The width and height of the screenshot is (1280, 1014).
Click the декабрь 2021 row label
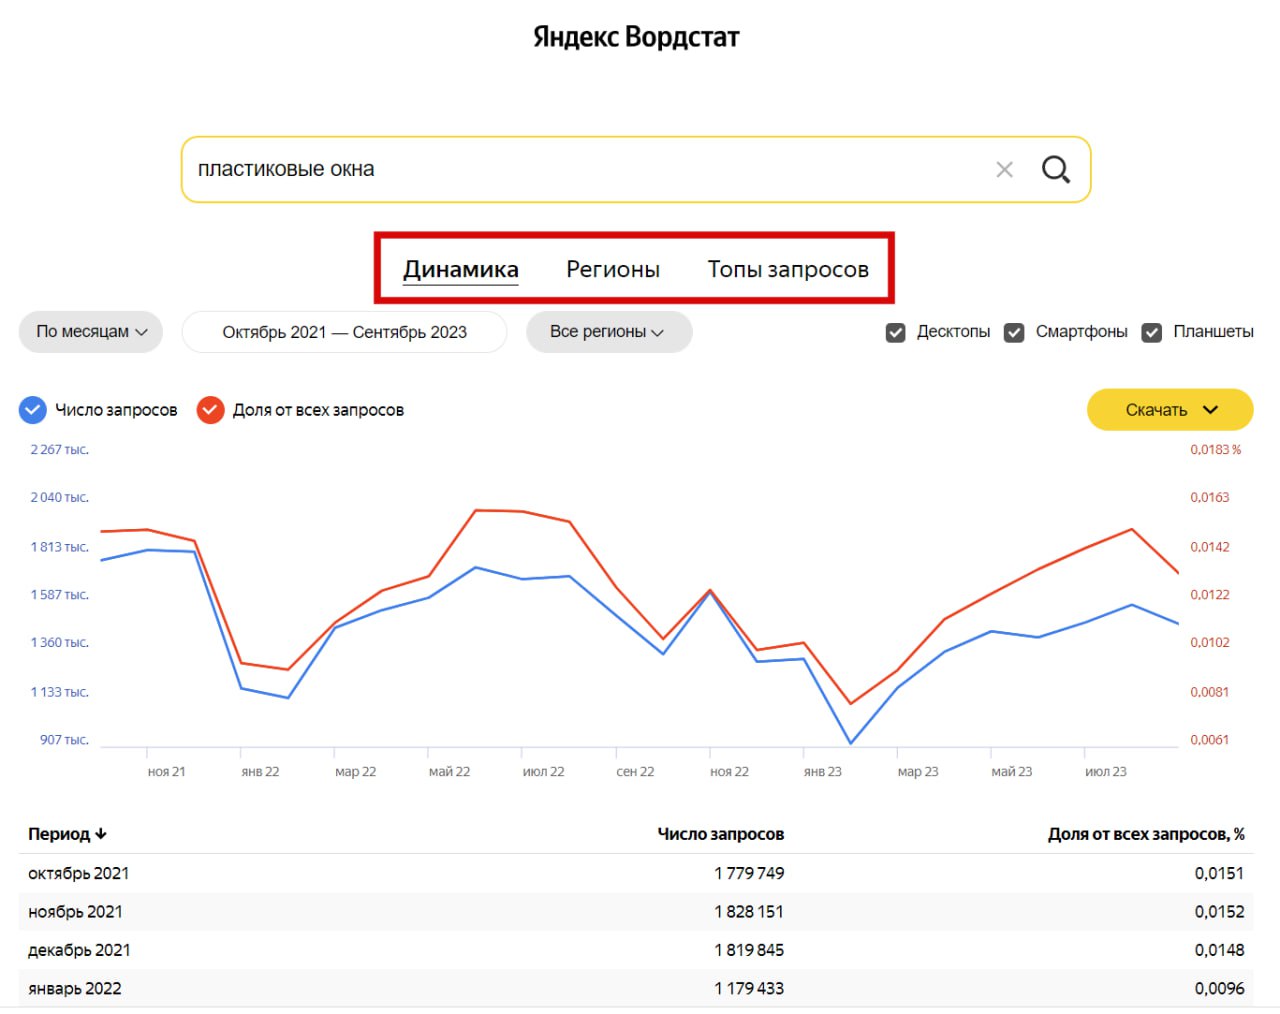(x=79, y=950)
